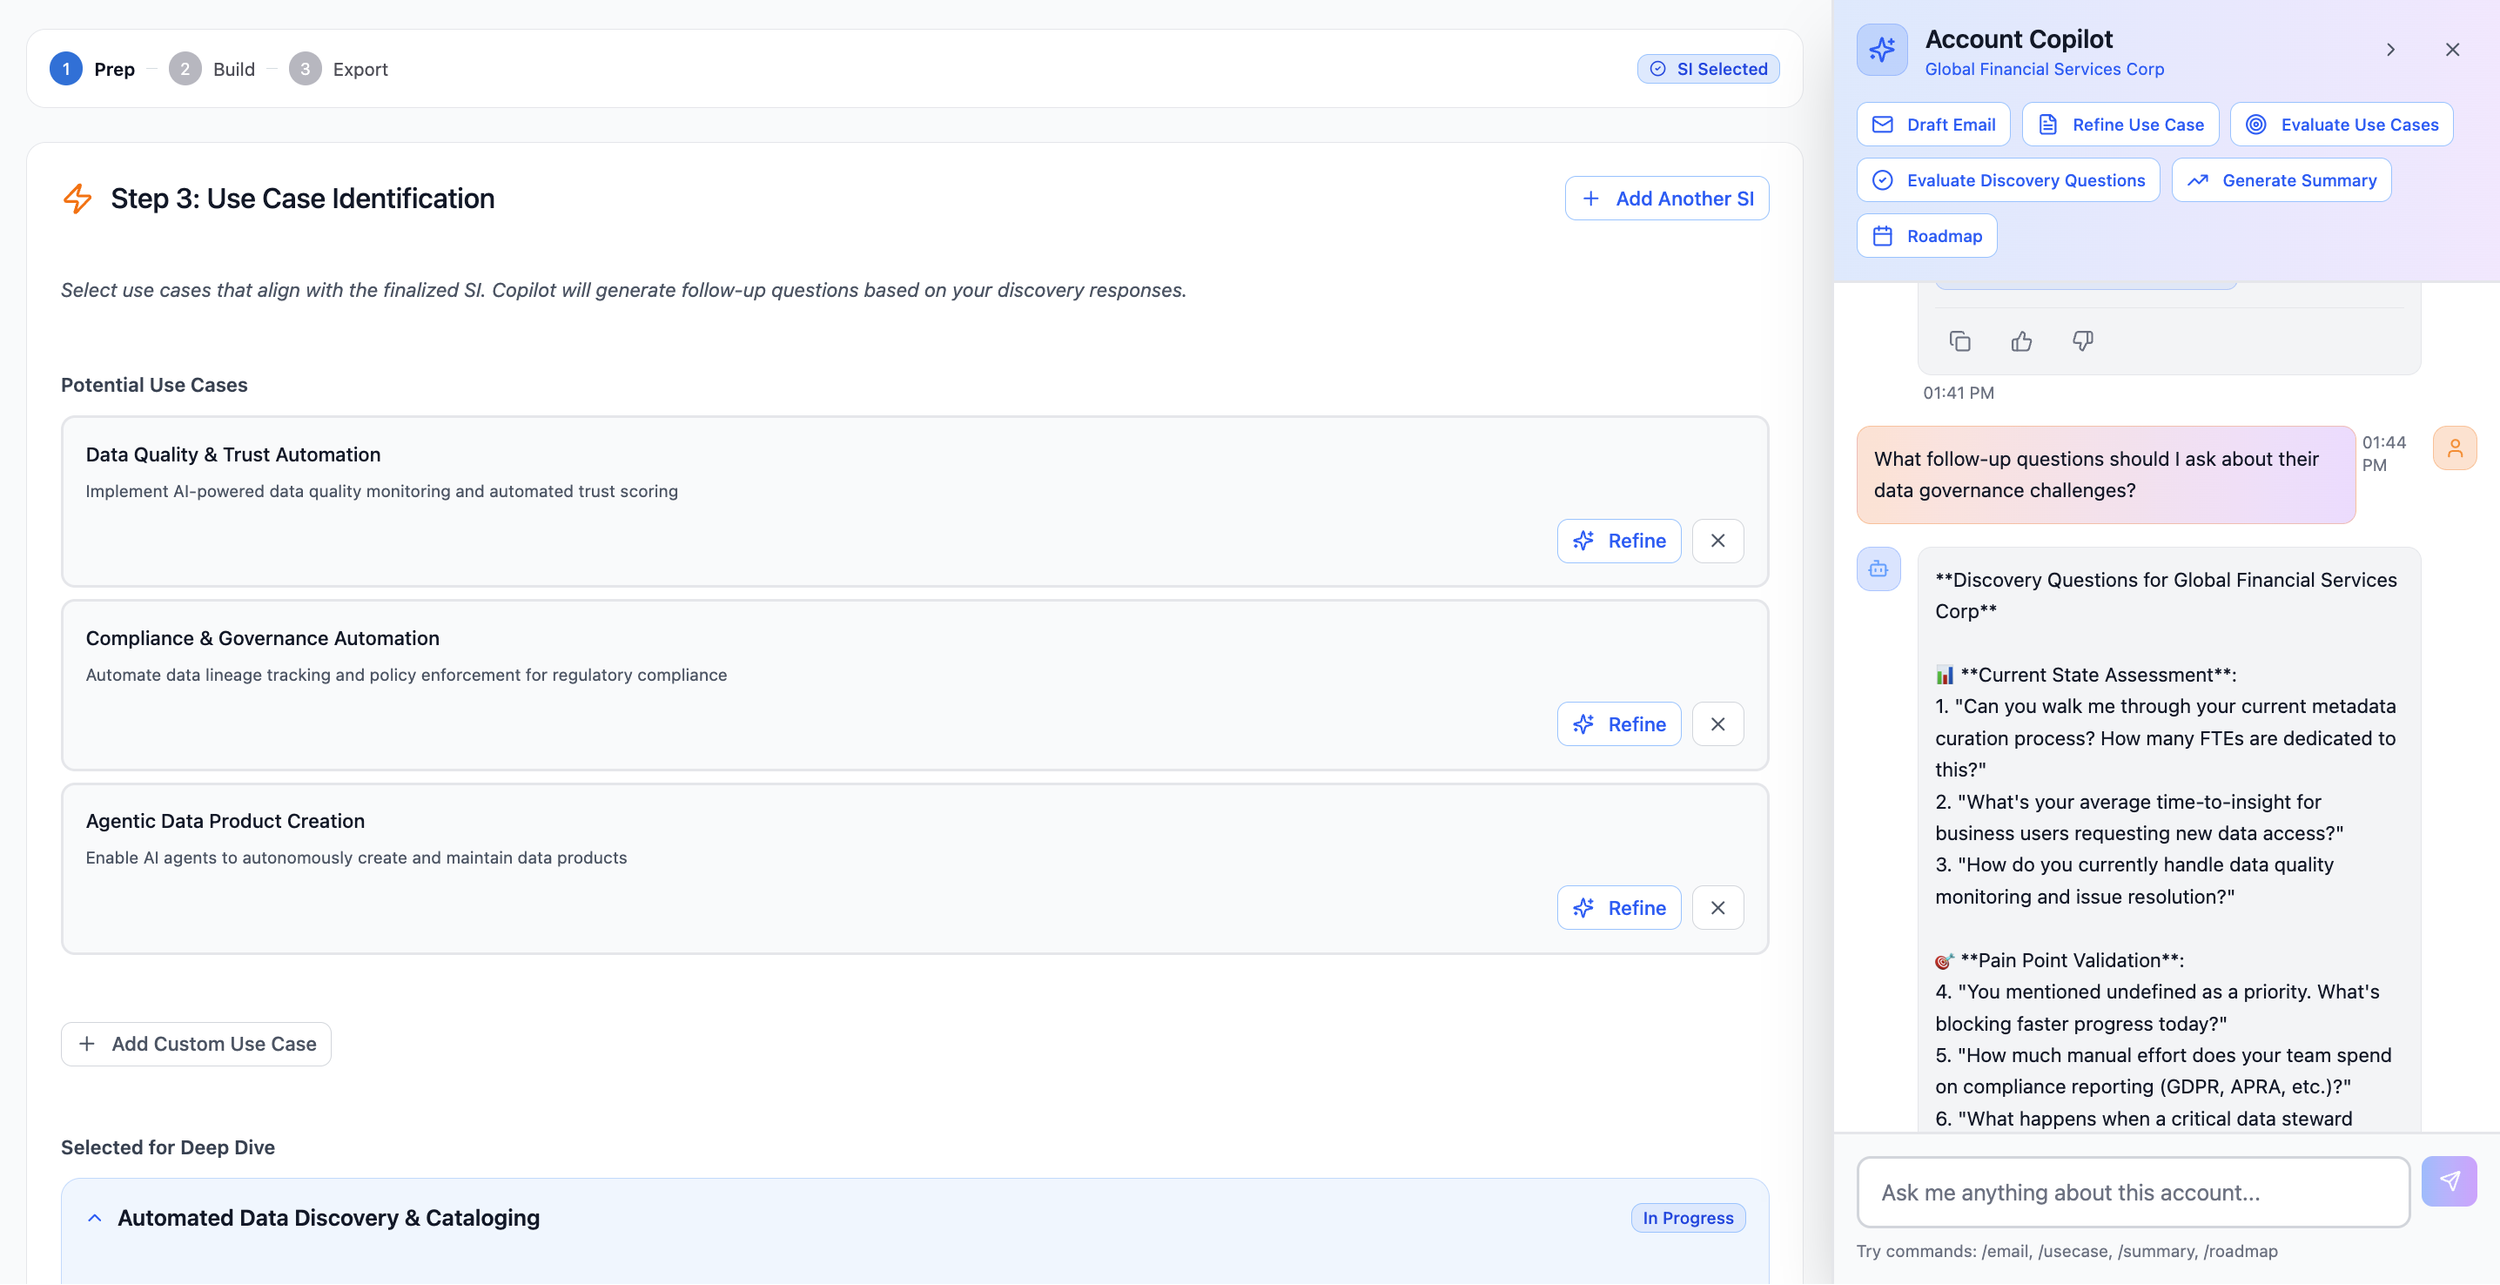Remove Data Quality & Trust Automation use case
The width and height of the screenshot is (2500, 1285).
[x=1717, y=541]
